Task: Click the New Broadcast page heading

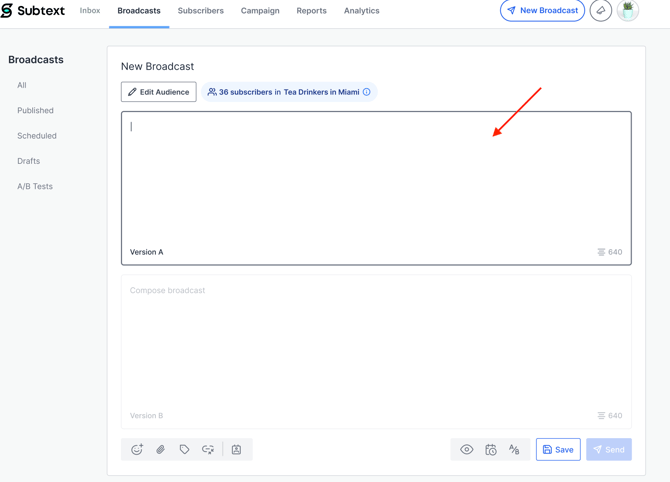Action: point(157,66)
